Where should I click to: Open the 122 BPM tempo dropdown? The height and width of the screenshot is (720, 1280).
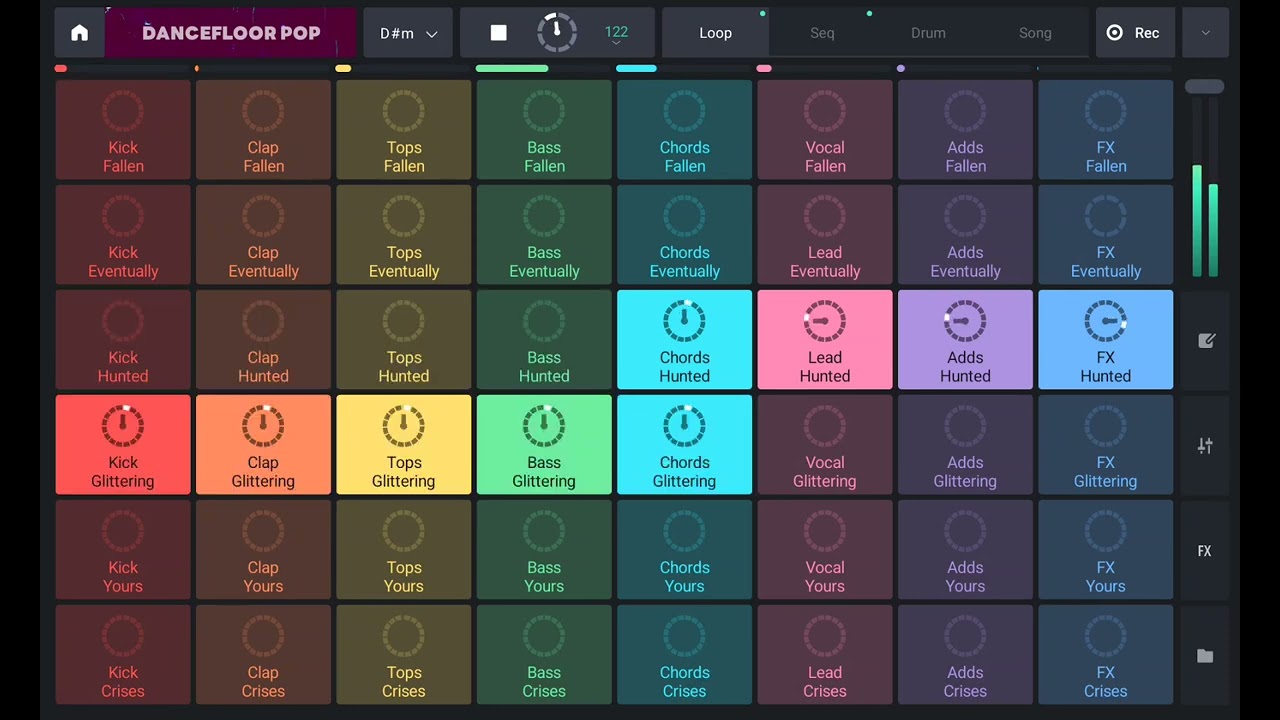pos(617,36)
